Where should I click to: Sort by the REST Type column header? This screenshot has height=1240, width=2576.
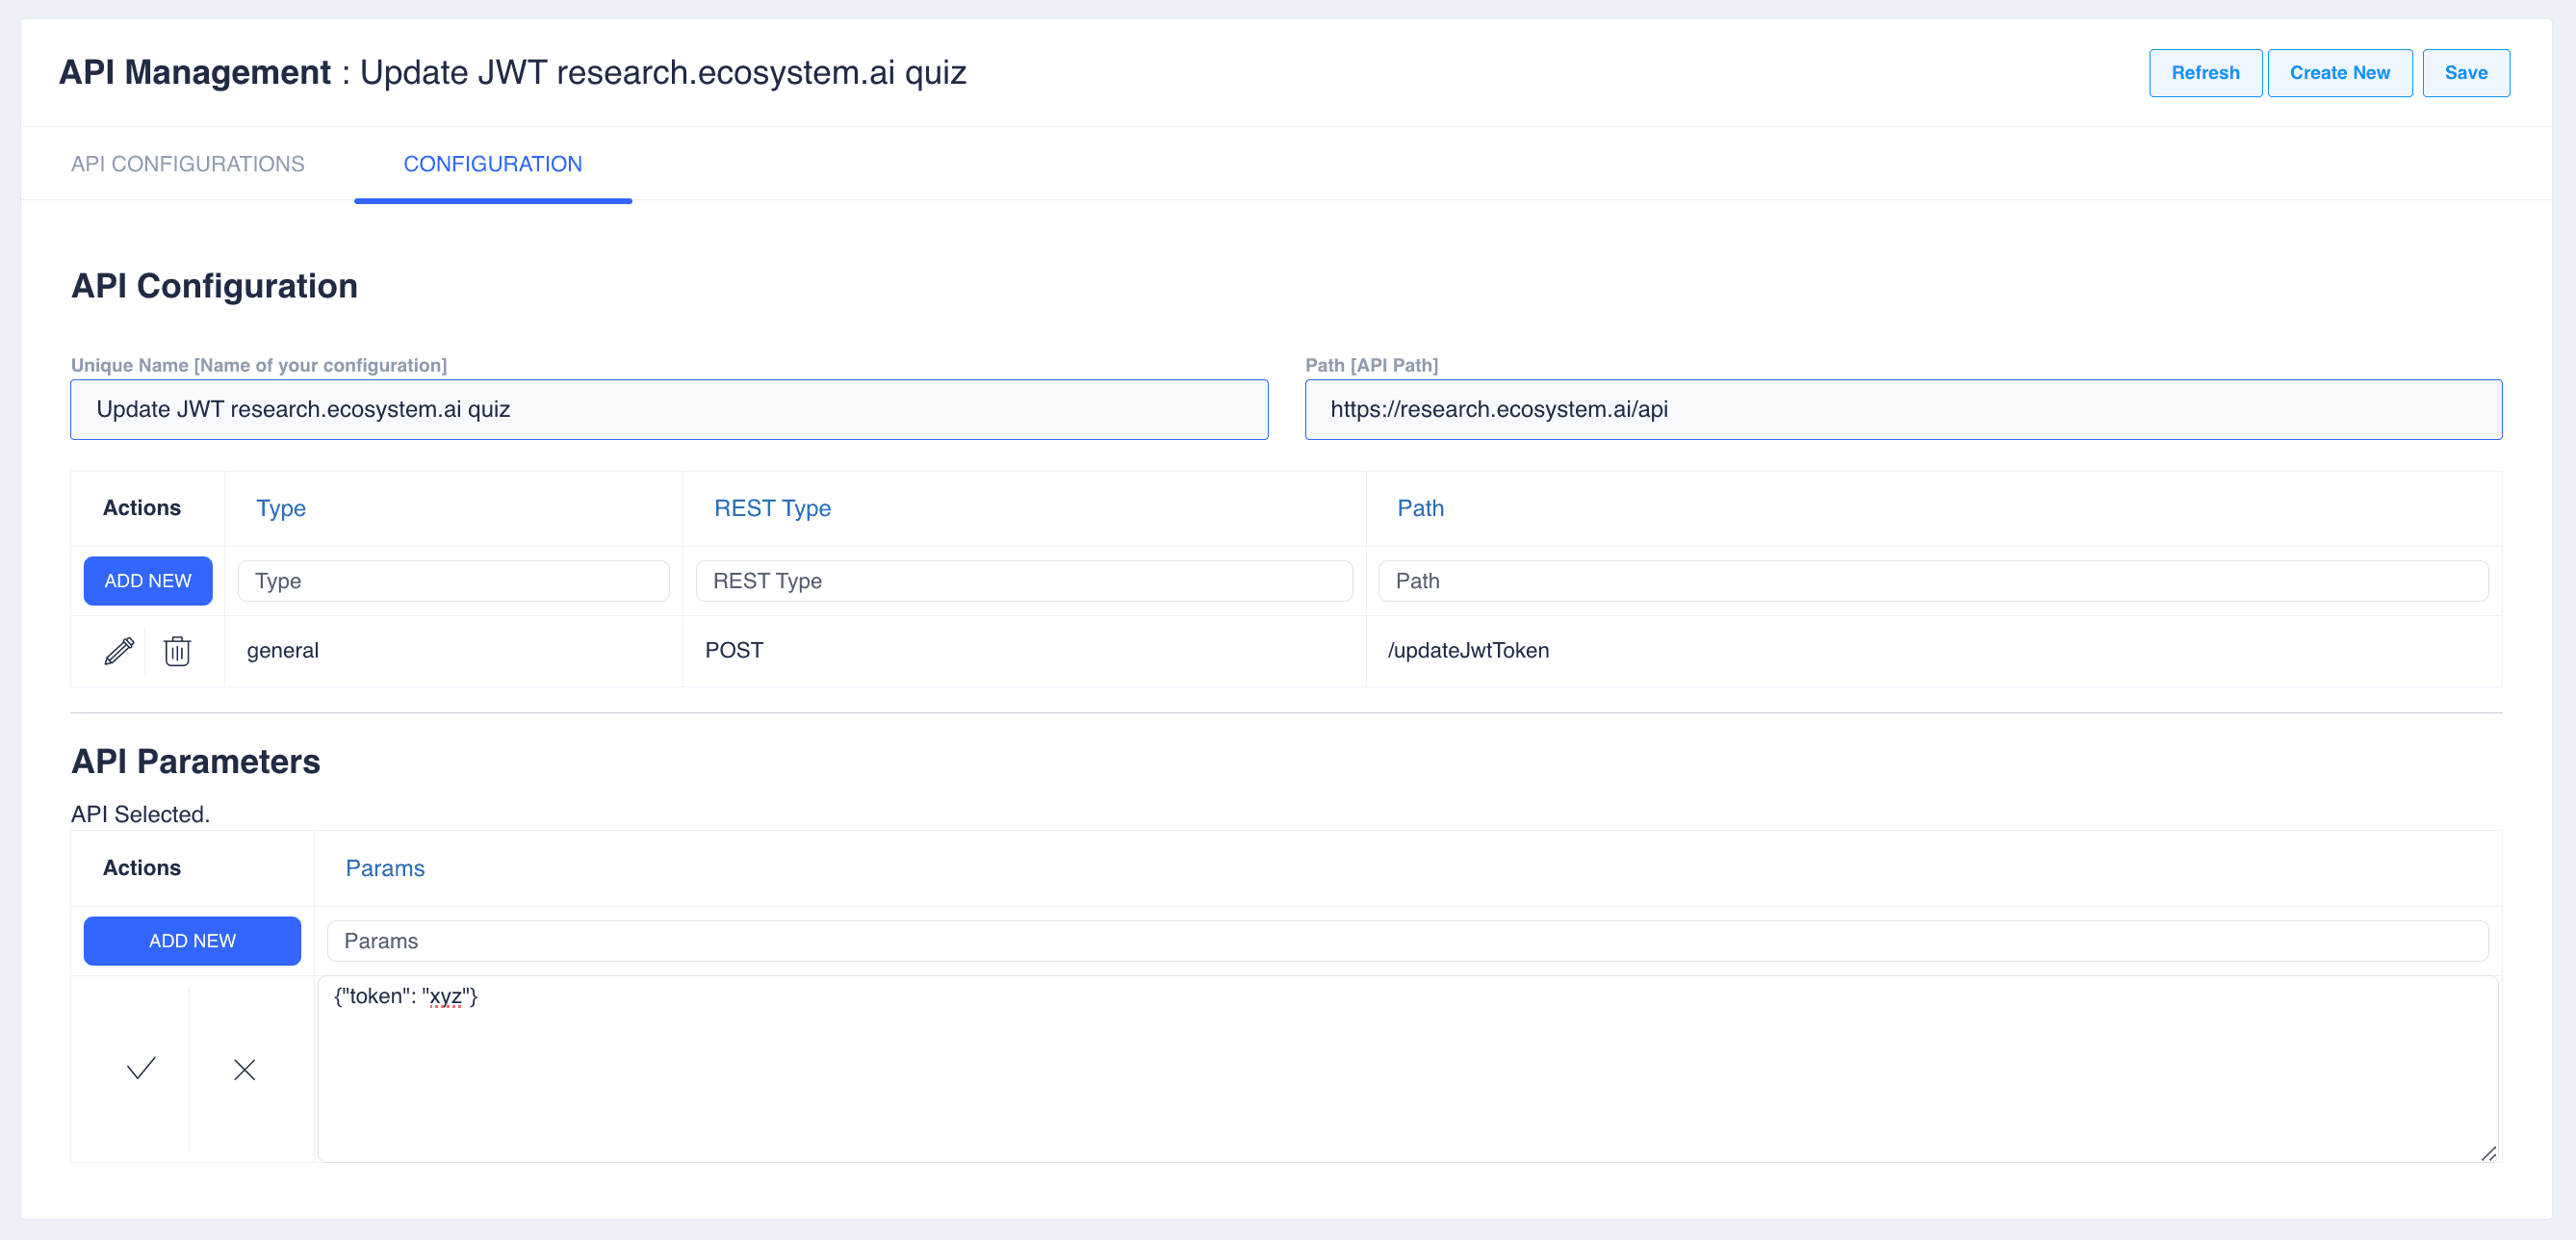(x=772, y=508)
